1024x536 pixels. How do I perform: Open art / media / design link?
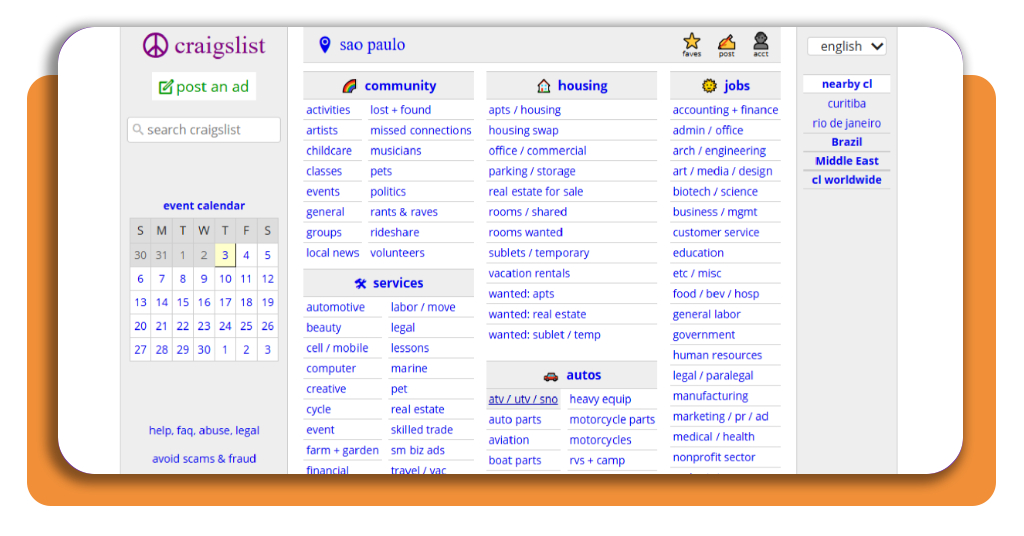pyautogui.click(x=722, y=171)
